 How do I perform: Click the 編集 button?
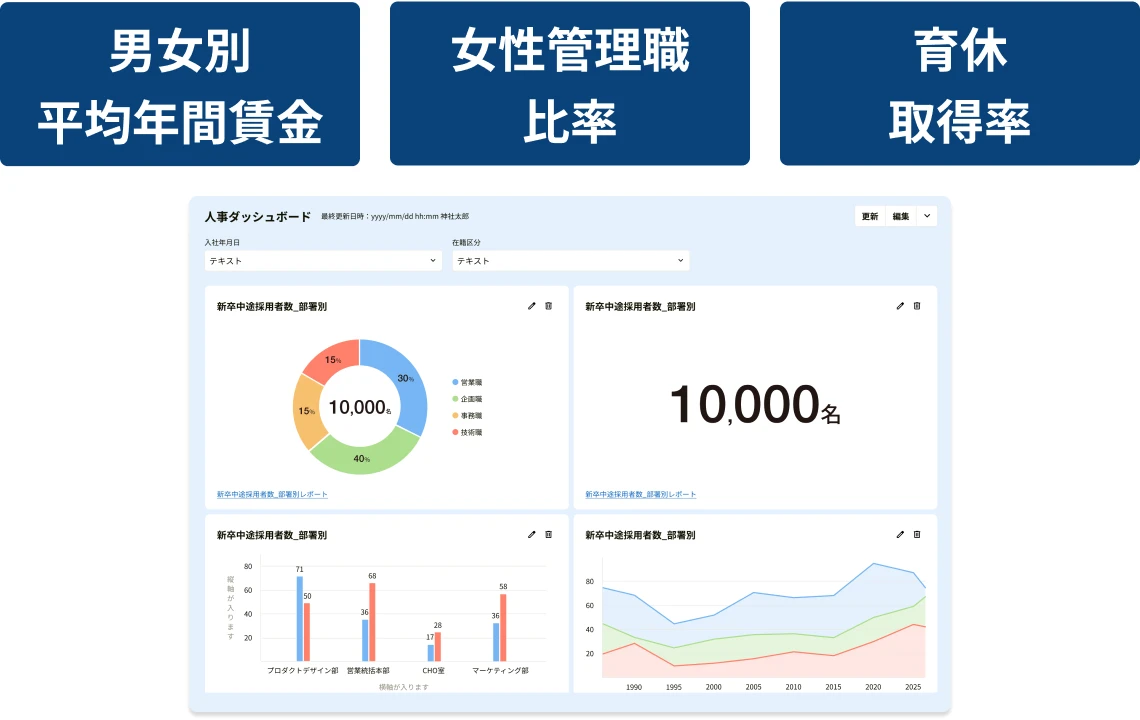click(x=901, y=217)
